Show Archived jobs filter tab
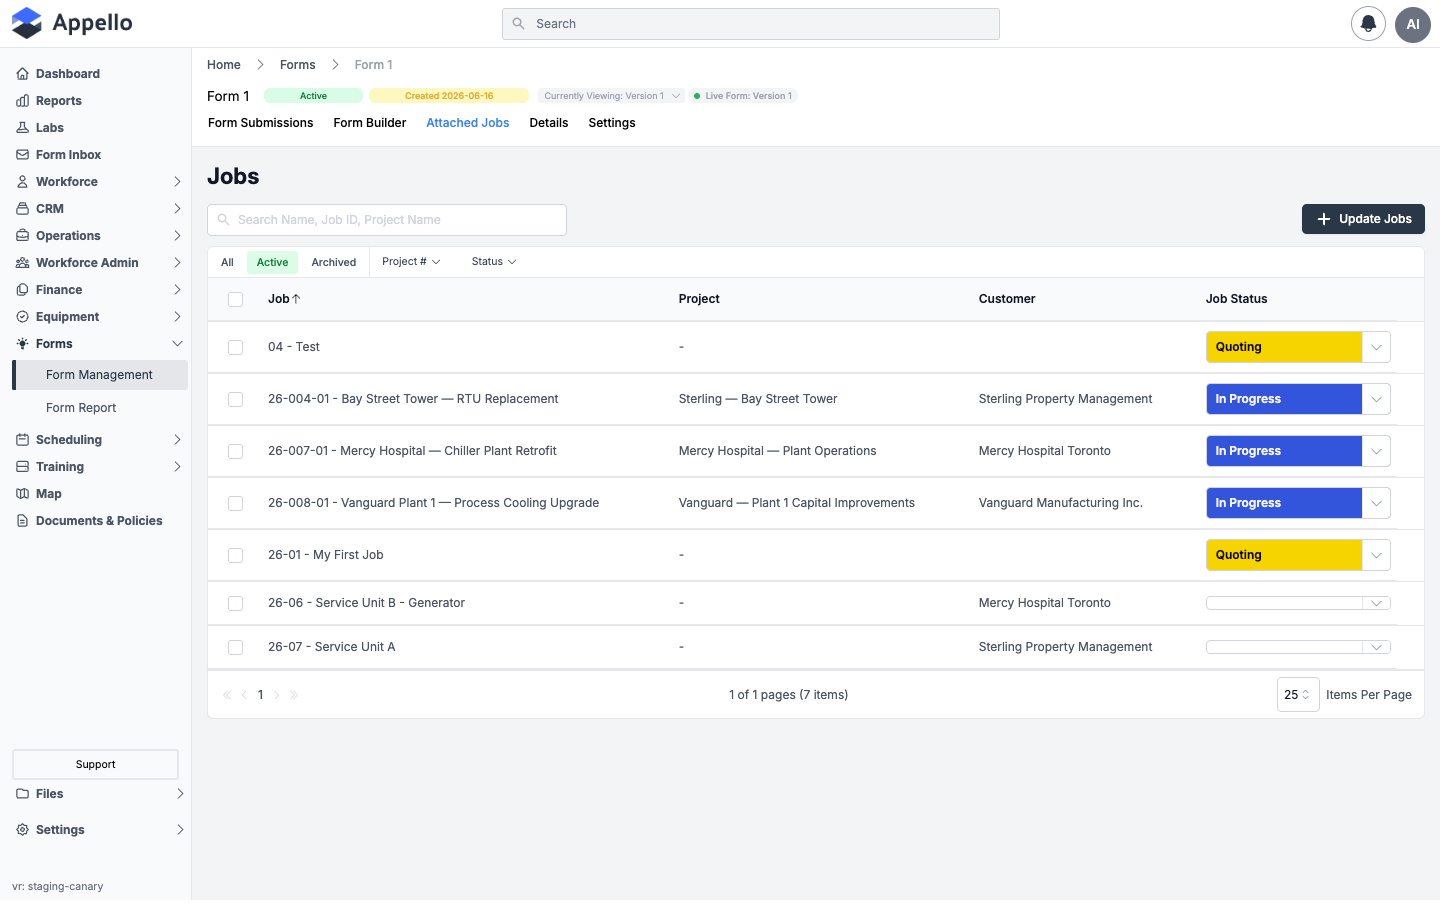1440x918 pixels. coord(334,262)
